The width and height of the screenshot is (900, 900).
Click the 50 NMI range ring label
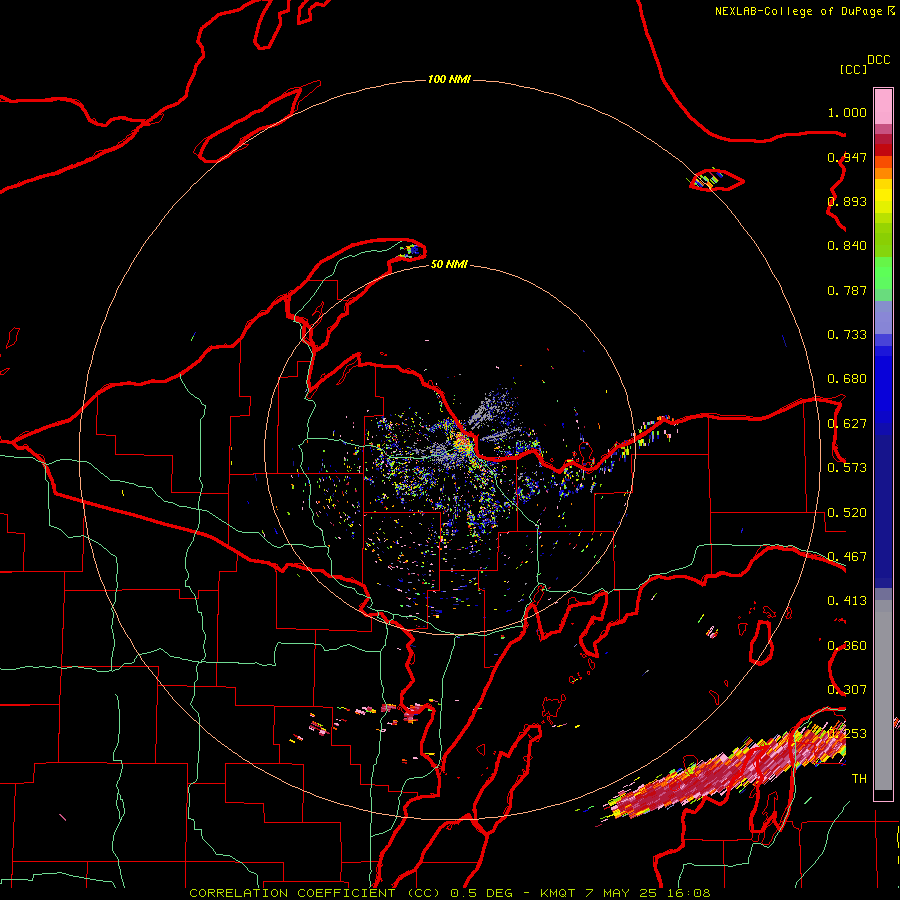pos(449,265)
